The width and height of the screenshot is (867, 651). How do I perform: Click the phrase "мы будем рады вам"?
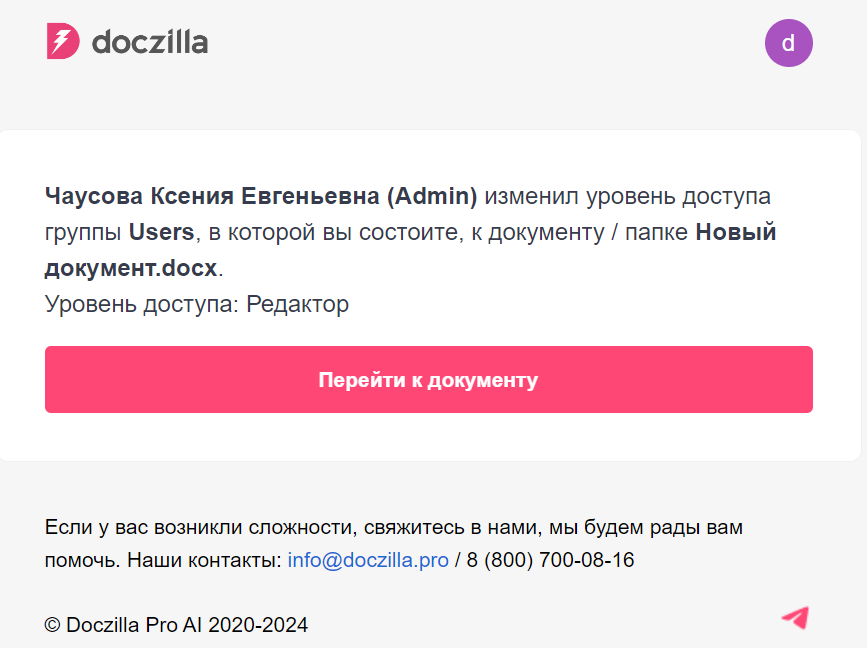tap(646, 527)
